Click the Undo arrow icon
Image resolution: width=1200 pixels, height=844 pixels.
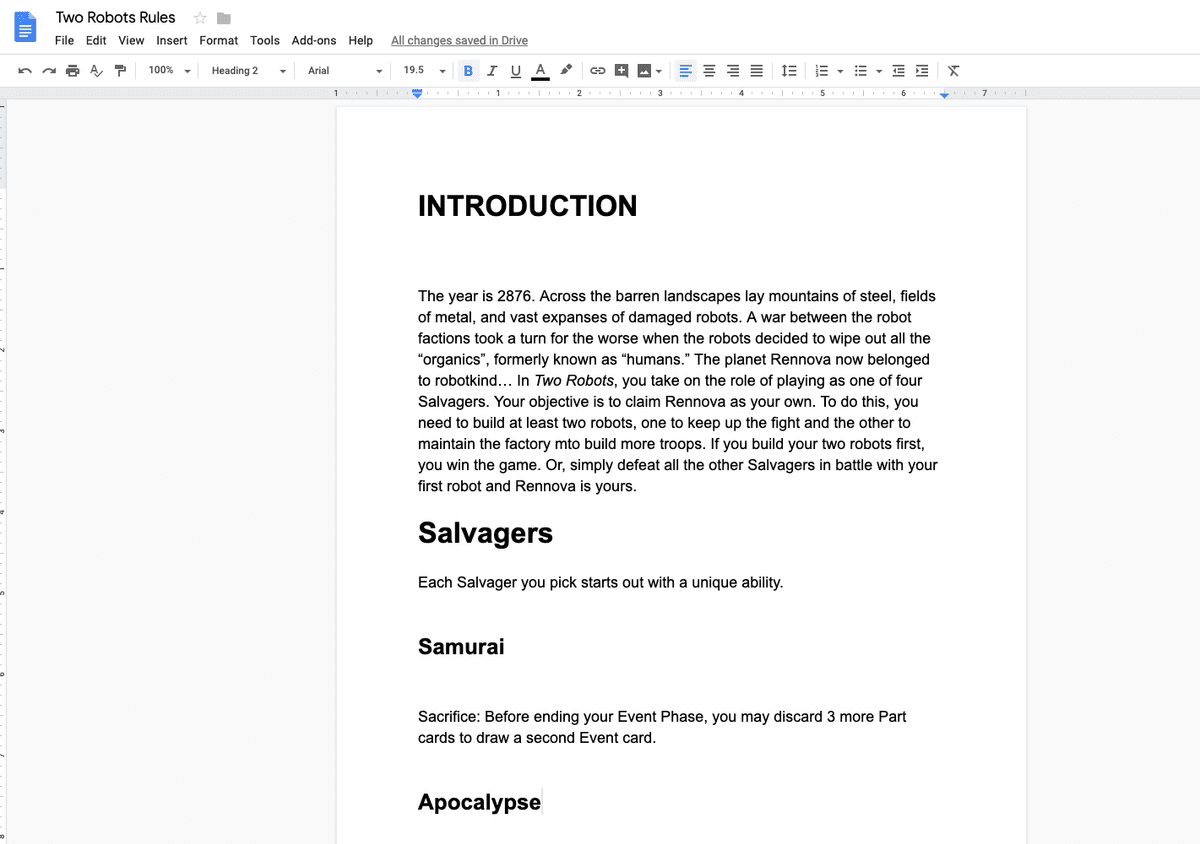25,71
